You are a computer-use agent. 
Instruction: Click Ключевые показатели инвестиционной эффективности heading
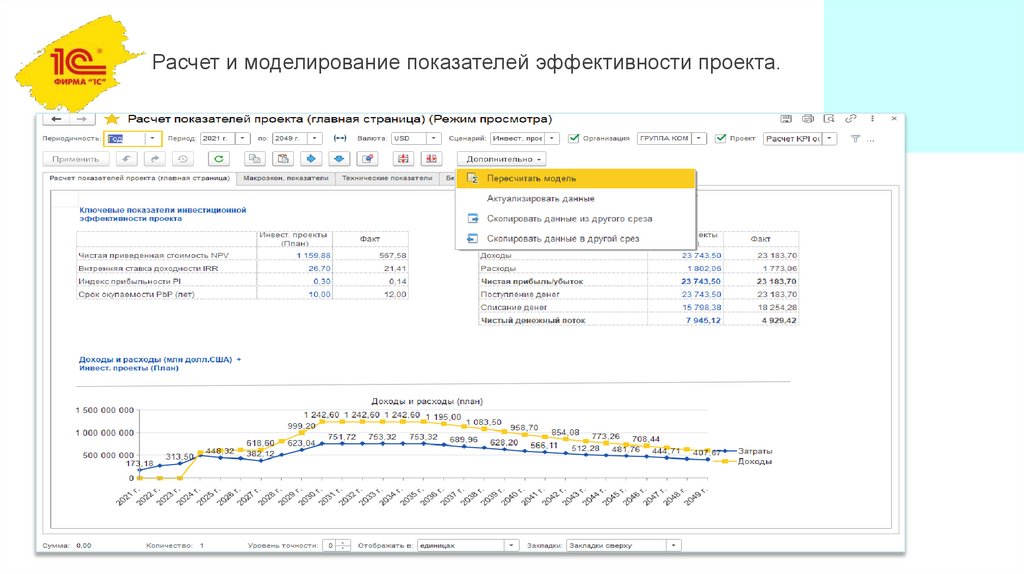click(163, 214)
